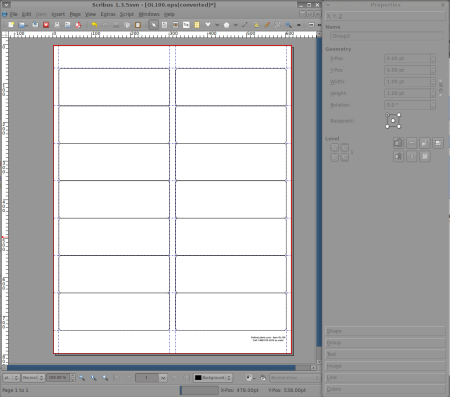Click the color management toggle icon in the bottom bar
Image resolution: width=450 pixels, height=397 pixels.
click(263, 378)
